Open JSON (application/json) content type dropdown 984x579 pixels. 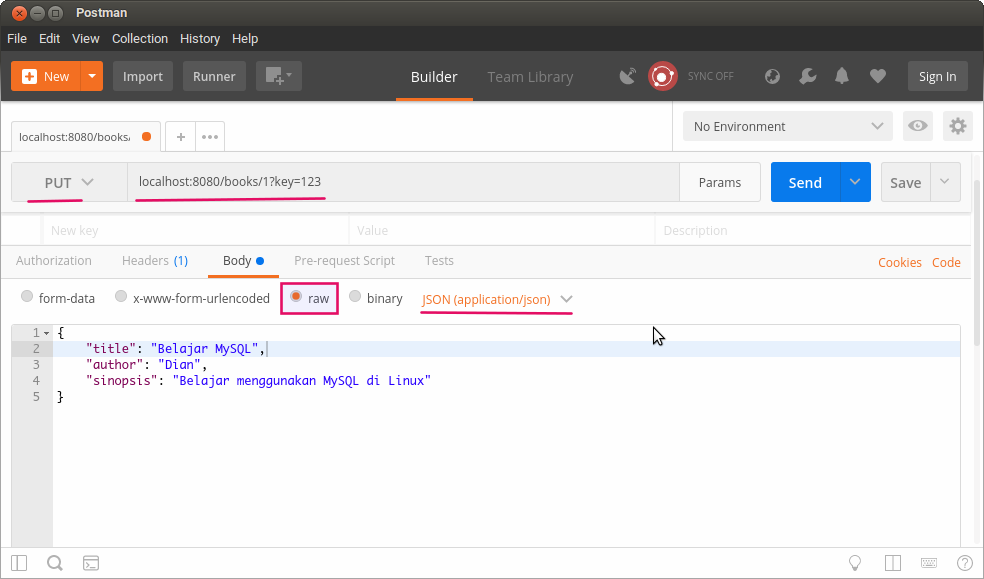point(497,299)
